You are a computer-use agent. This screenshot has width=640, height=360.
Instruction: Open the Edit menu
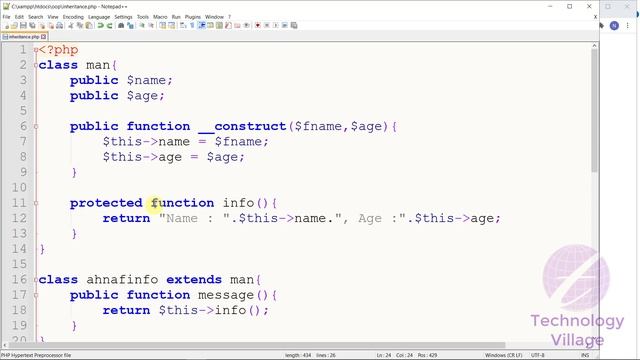point(19,17)
